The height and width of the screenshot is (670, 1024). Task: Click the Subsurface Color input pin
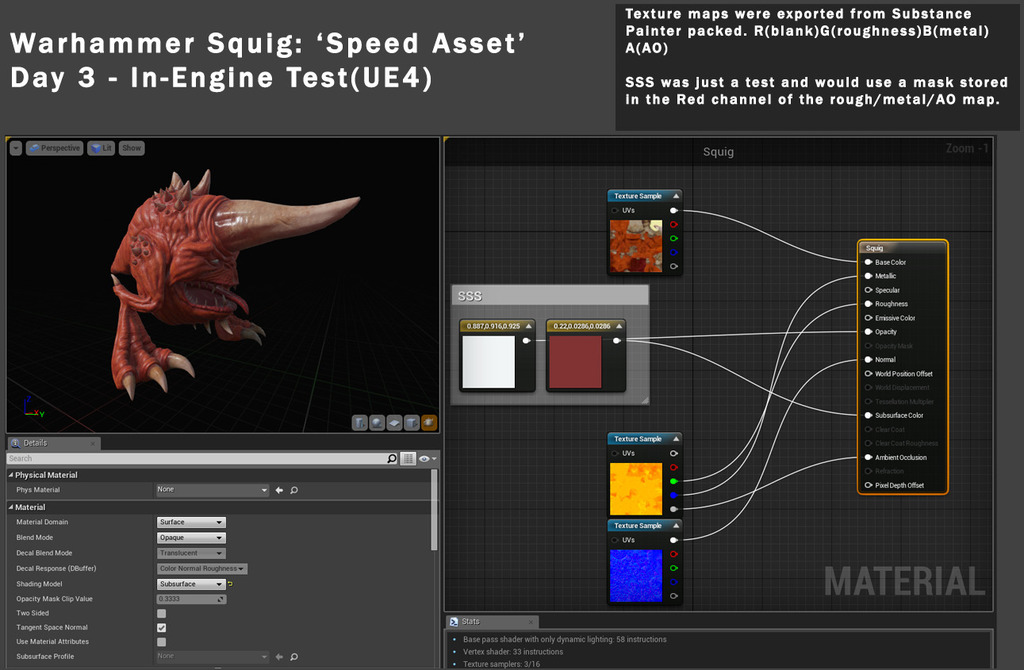869,415
